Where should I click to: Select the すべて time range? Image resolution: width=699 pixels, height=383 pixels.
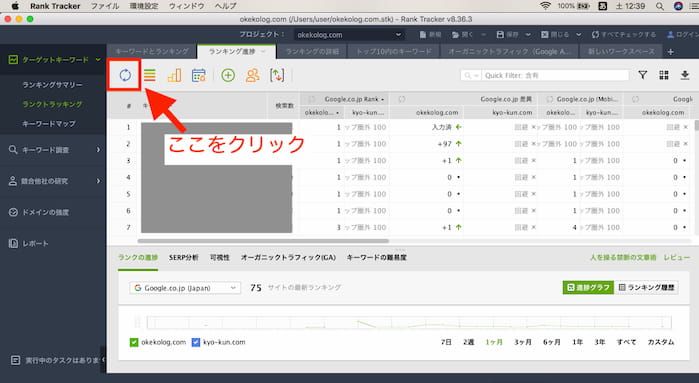626,342
